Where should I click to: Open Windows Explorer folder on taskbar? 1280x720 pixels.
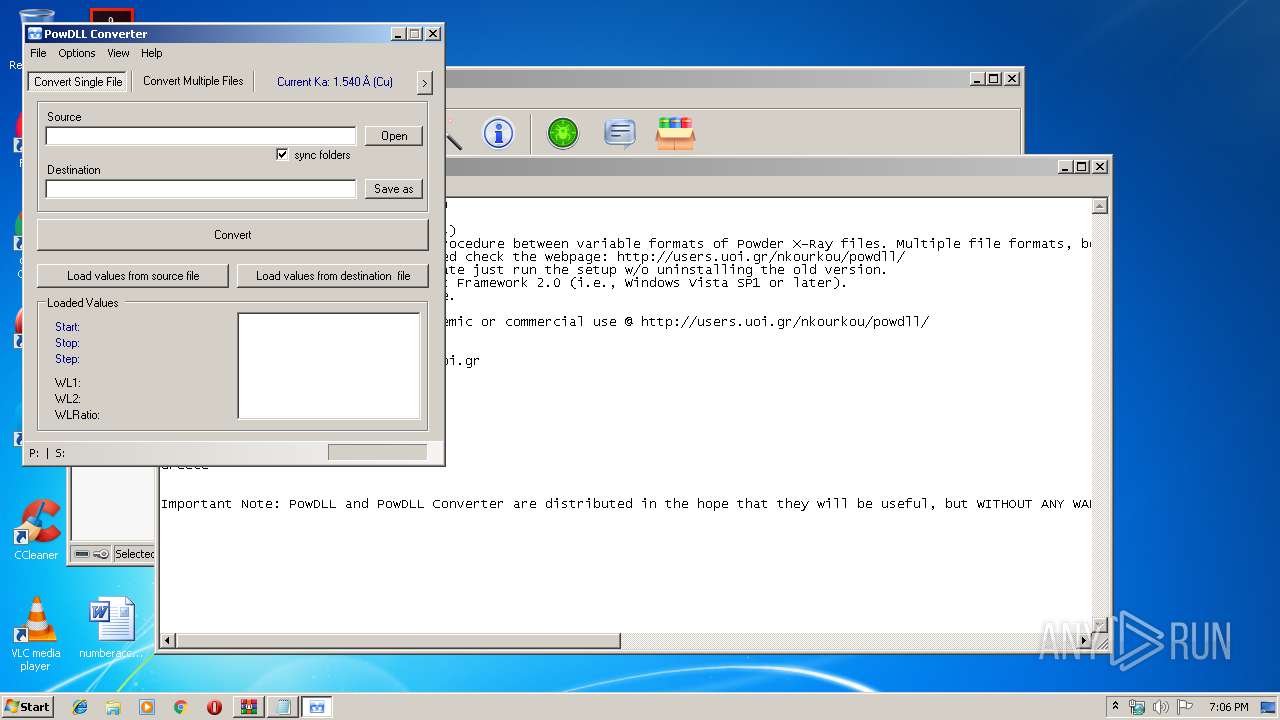[x=113, y=707]
